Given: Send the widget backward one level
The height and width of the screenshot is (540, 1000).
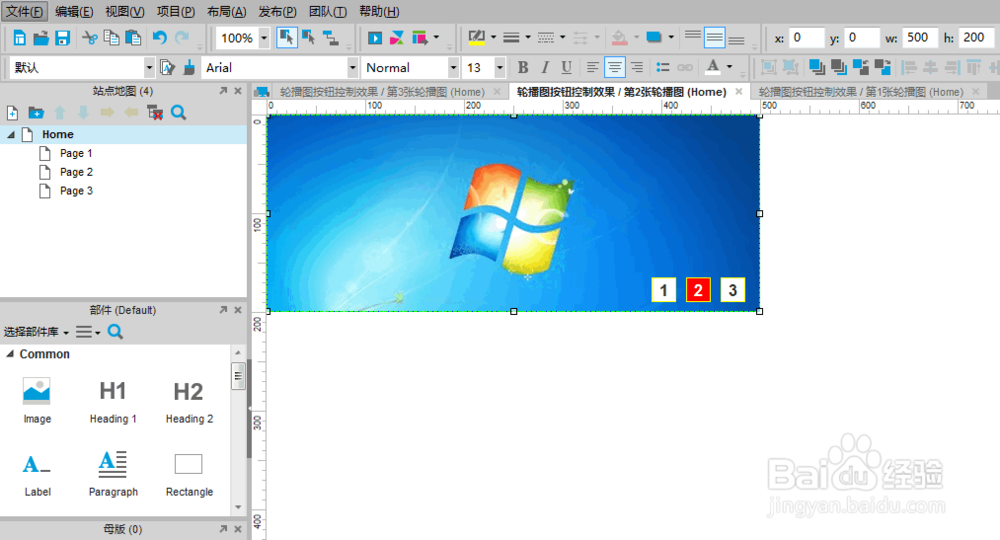Looking at the screenshot, I should (883, 67).
